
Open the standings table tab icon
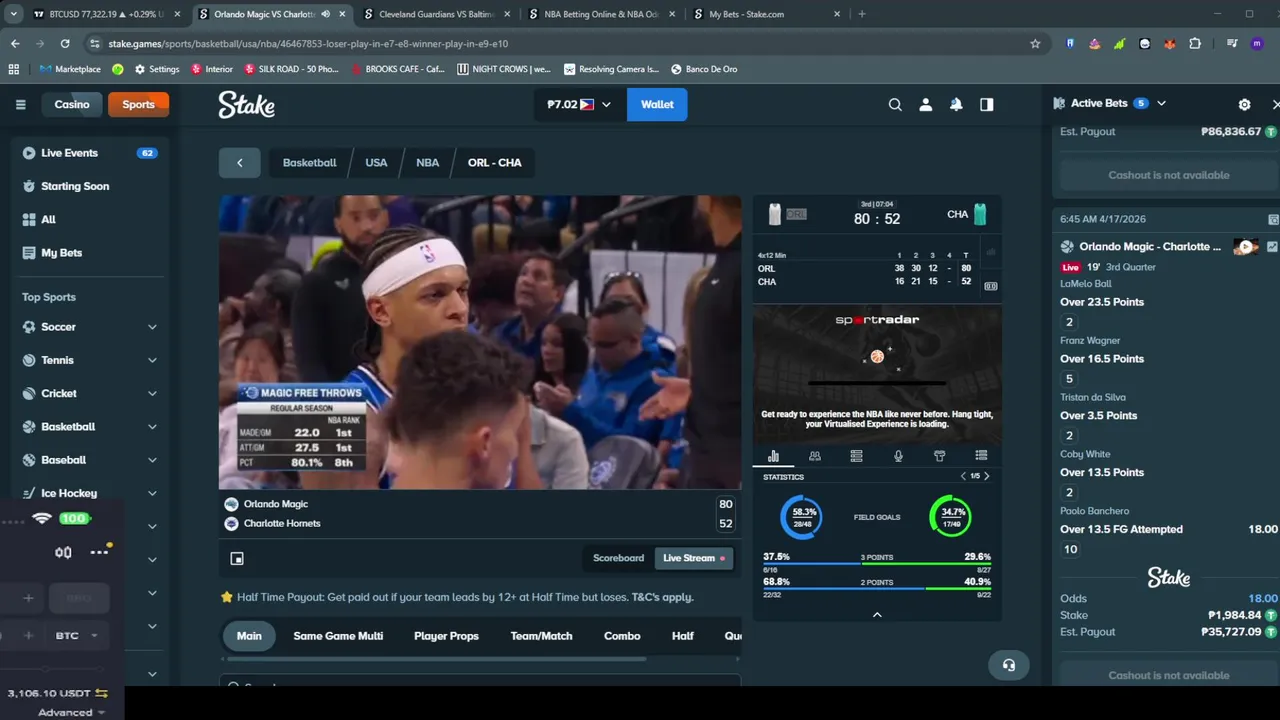point(856,456)
